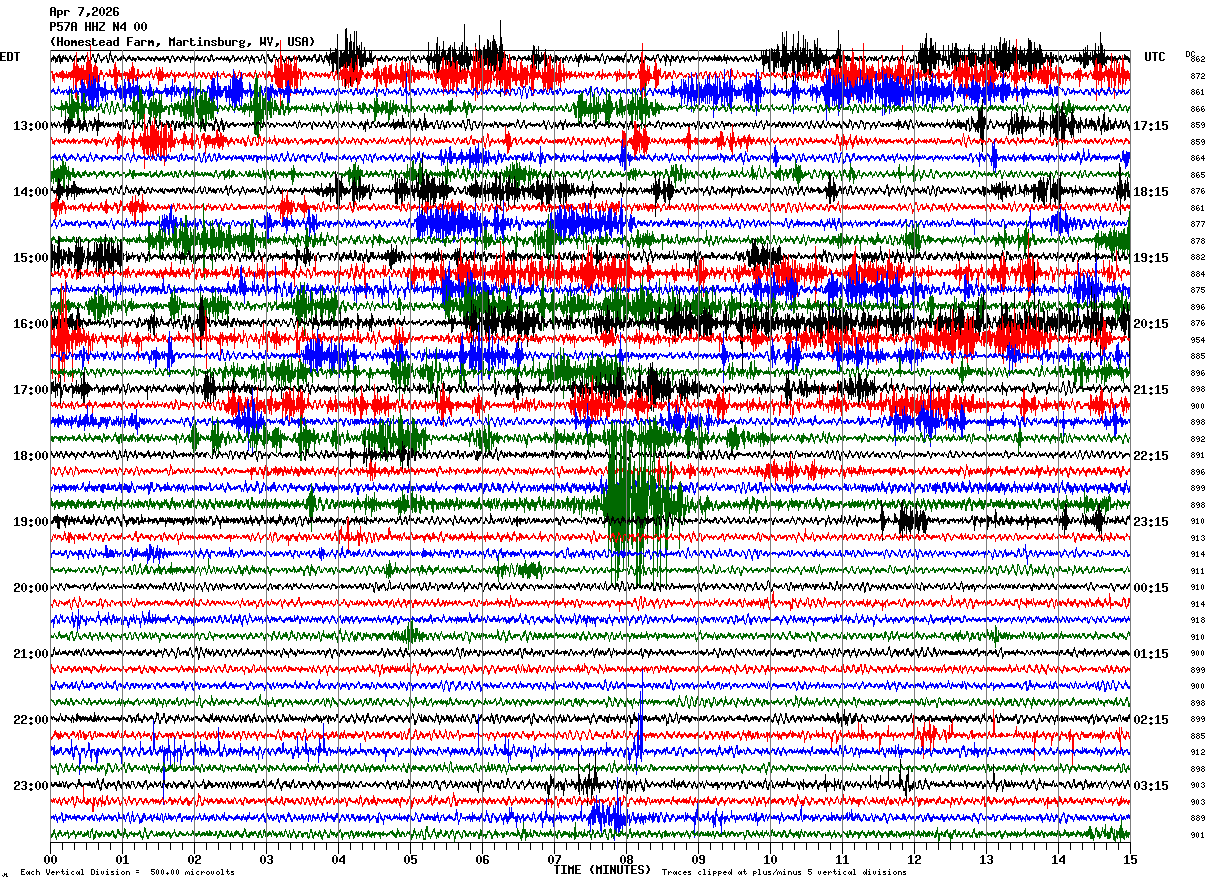The image size is (1210, 886).
Task: Click the 20:15 UTC time label
Action: [1150, 323]
